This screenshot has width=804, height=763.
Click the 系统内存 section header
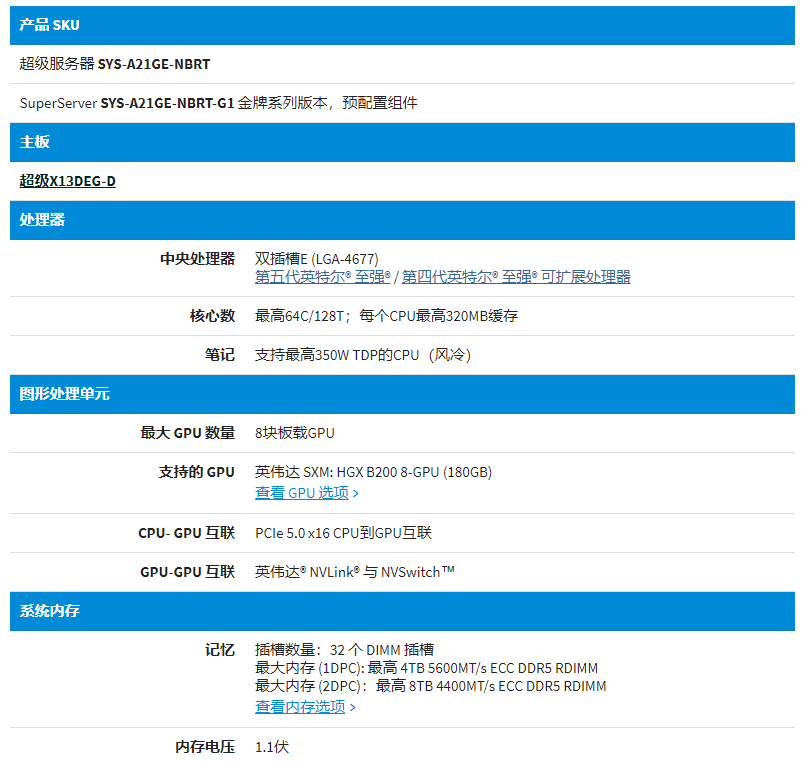coord(403,611)
